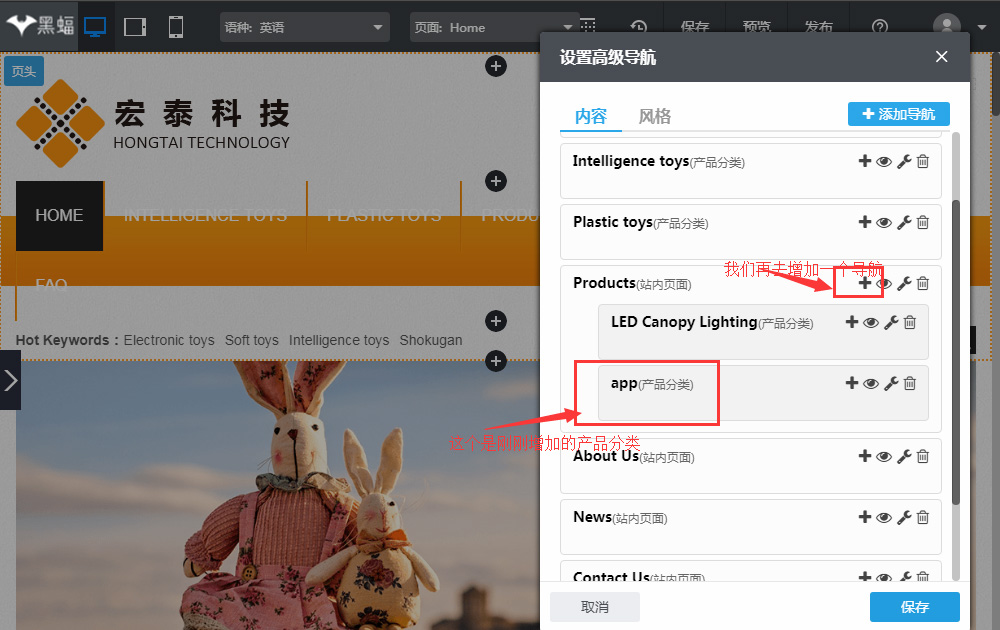Open wrench settings for LED Canopy Lighting
Screen dimensions: 1000x630
(891, 322)
